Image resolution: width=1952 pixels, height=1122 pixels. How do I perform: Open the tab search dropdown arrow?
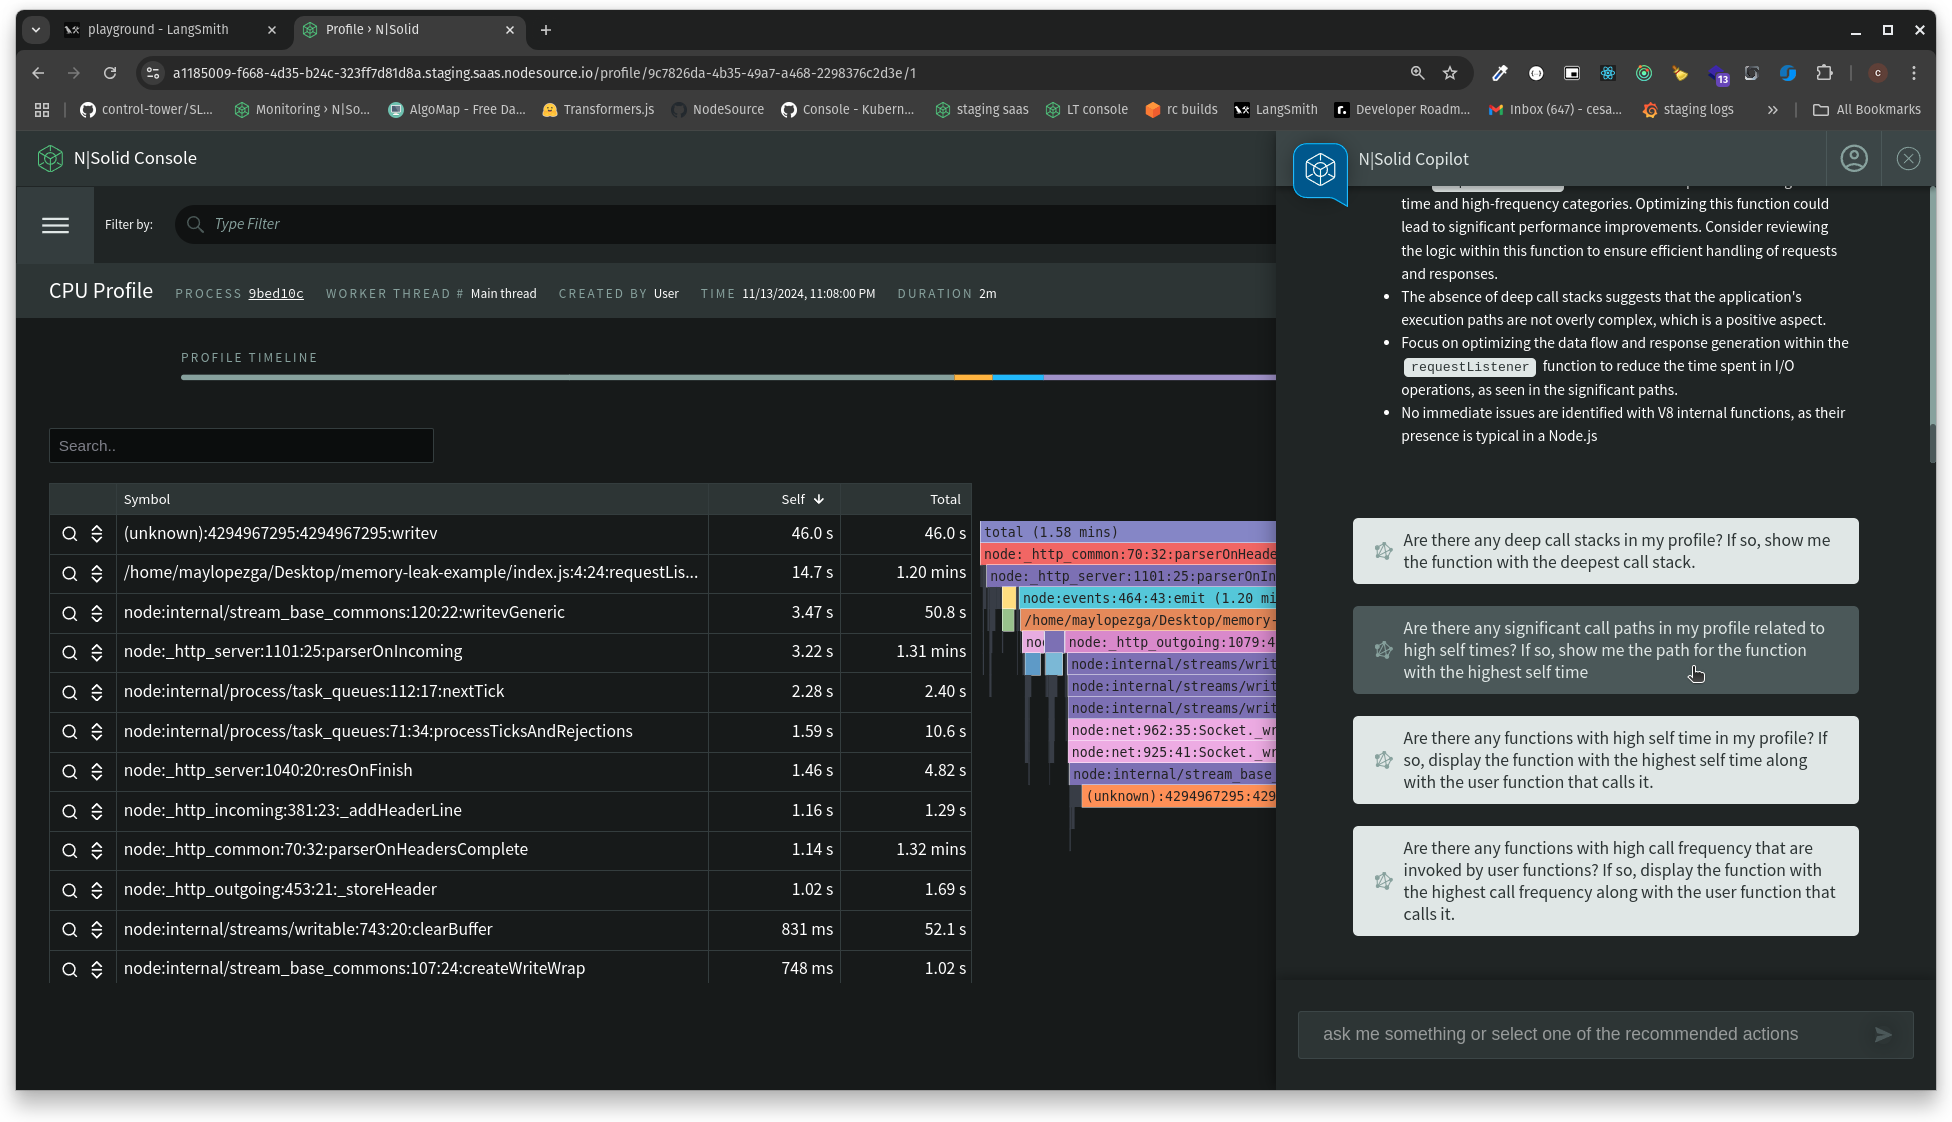[x=36, y=30]
